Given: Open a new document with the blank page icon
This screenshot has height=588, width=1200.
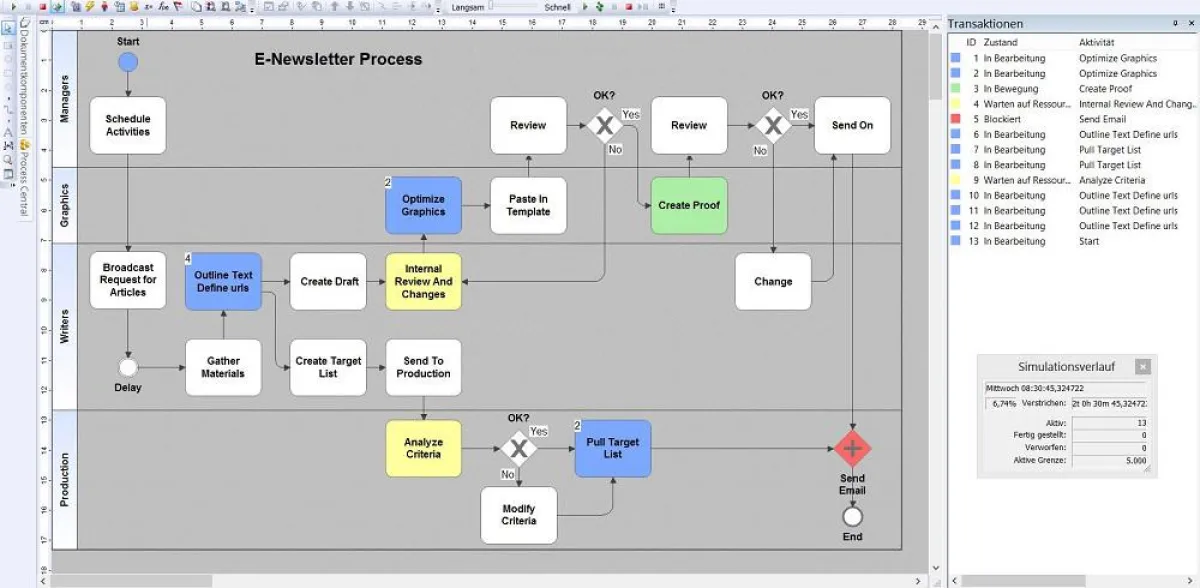Looking at the screenshot, I should click(194, 5).
